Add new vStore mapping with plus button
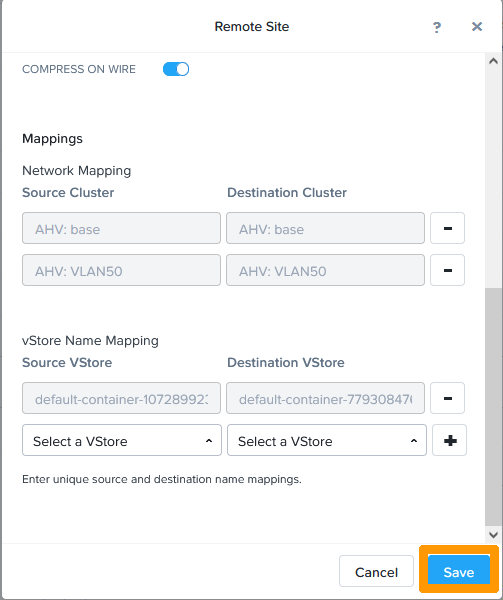503x600 pixels. (x=449, y=440)
